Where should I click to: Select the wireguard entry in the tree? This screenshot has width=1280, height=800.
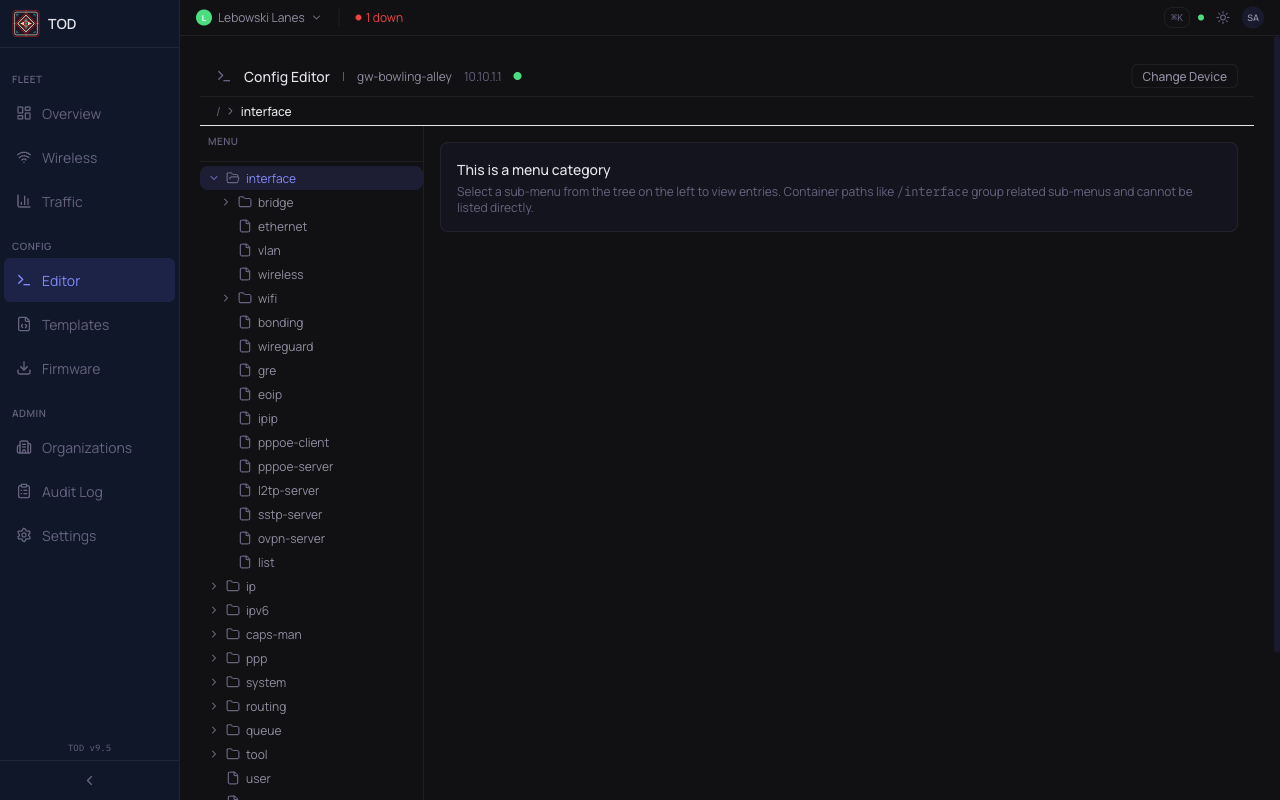click(x=285, y=346)
